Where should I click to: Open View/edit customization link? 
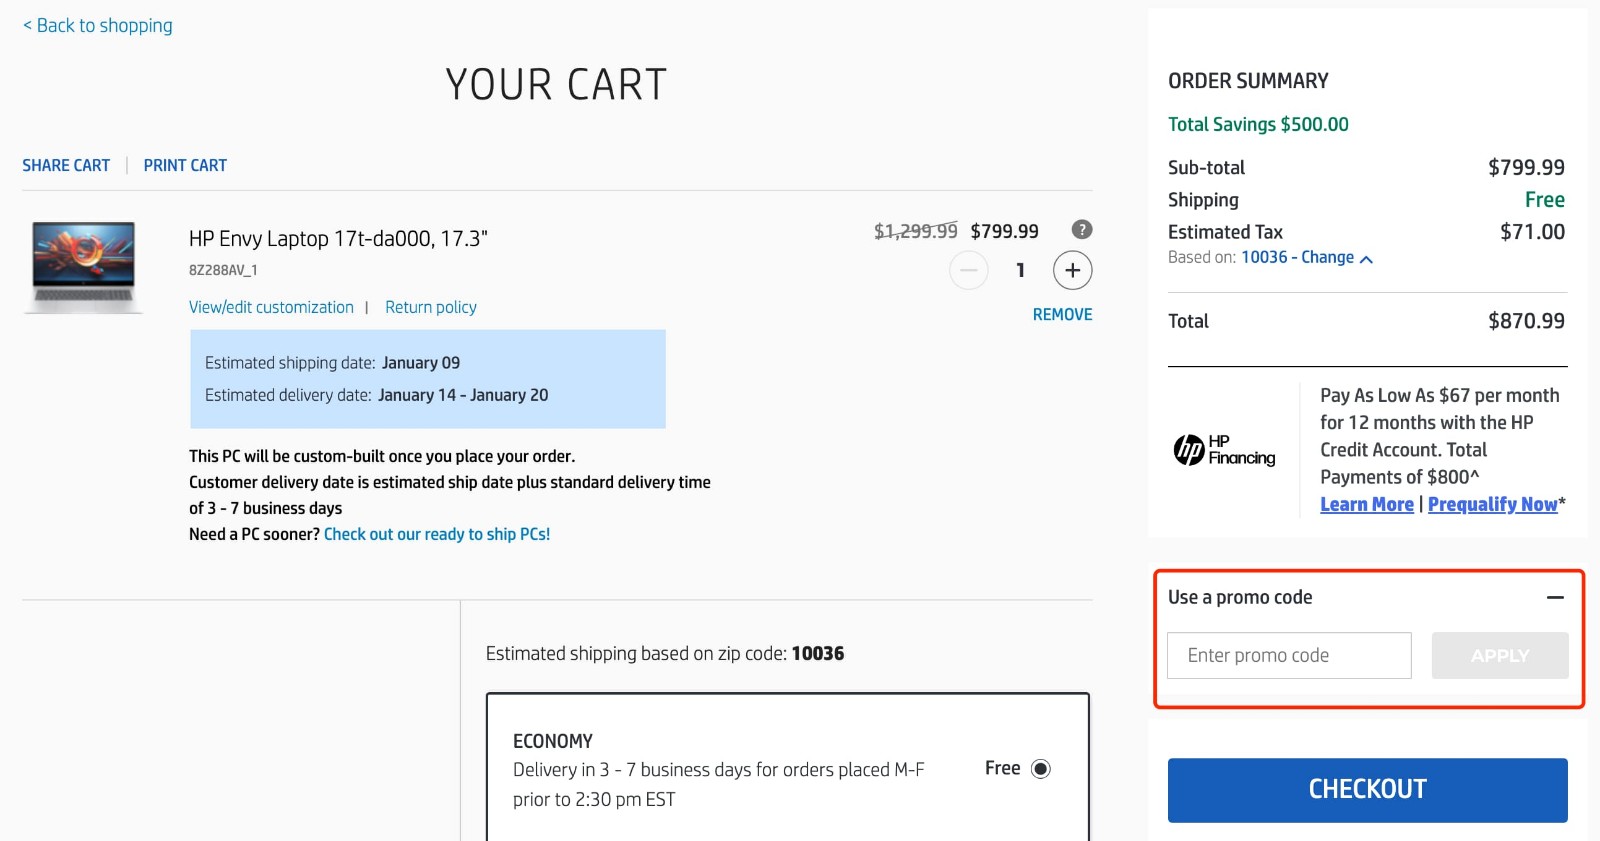(271, 307)
